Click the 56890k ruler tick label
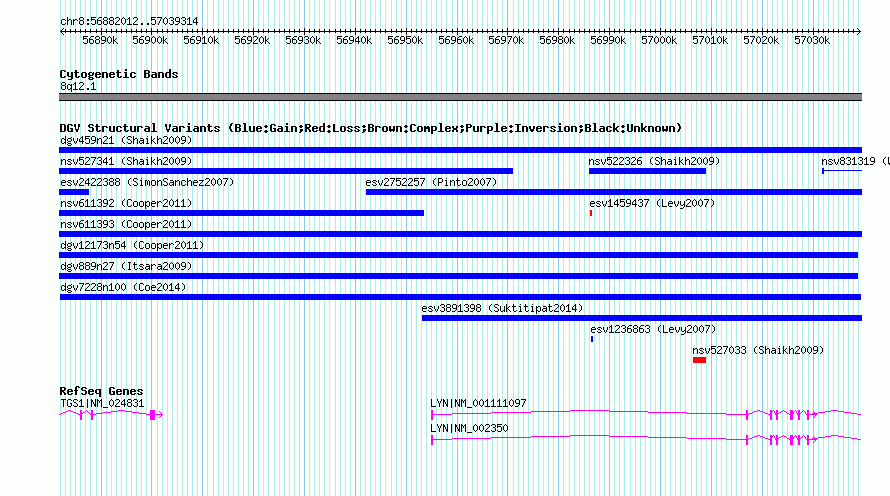The image size is (890, 496). point(100,40)
